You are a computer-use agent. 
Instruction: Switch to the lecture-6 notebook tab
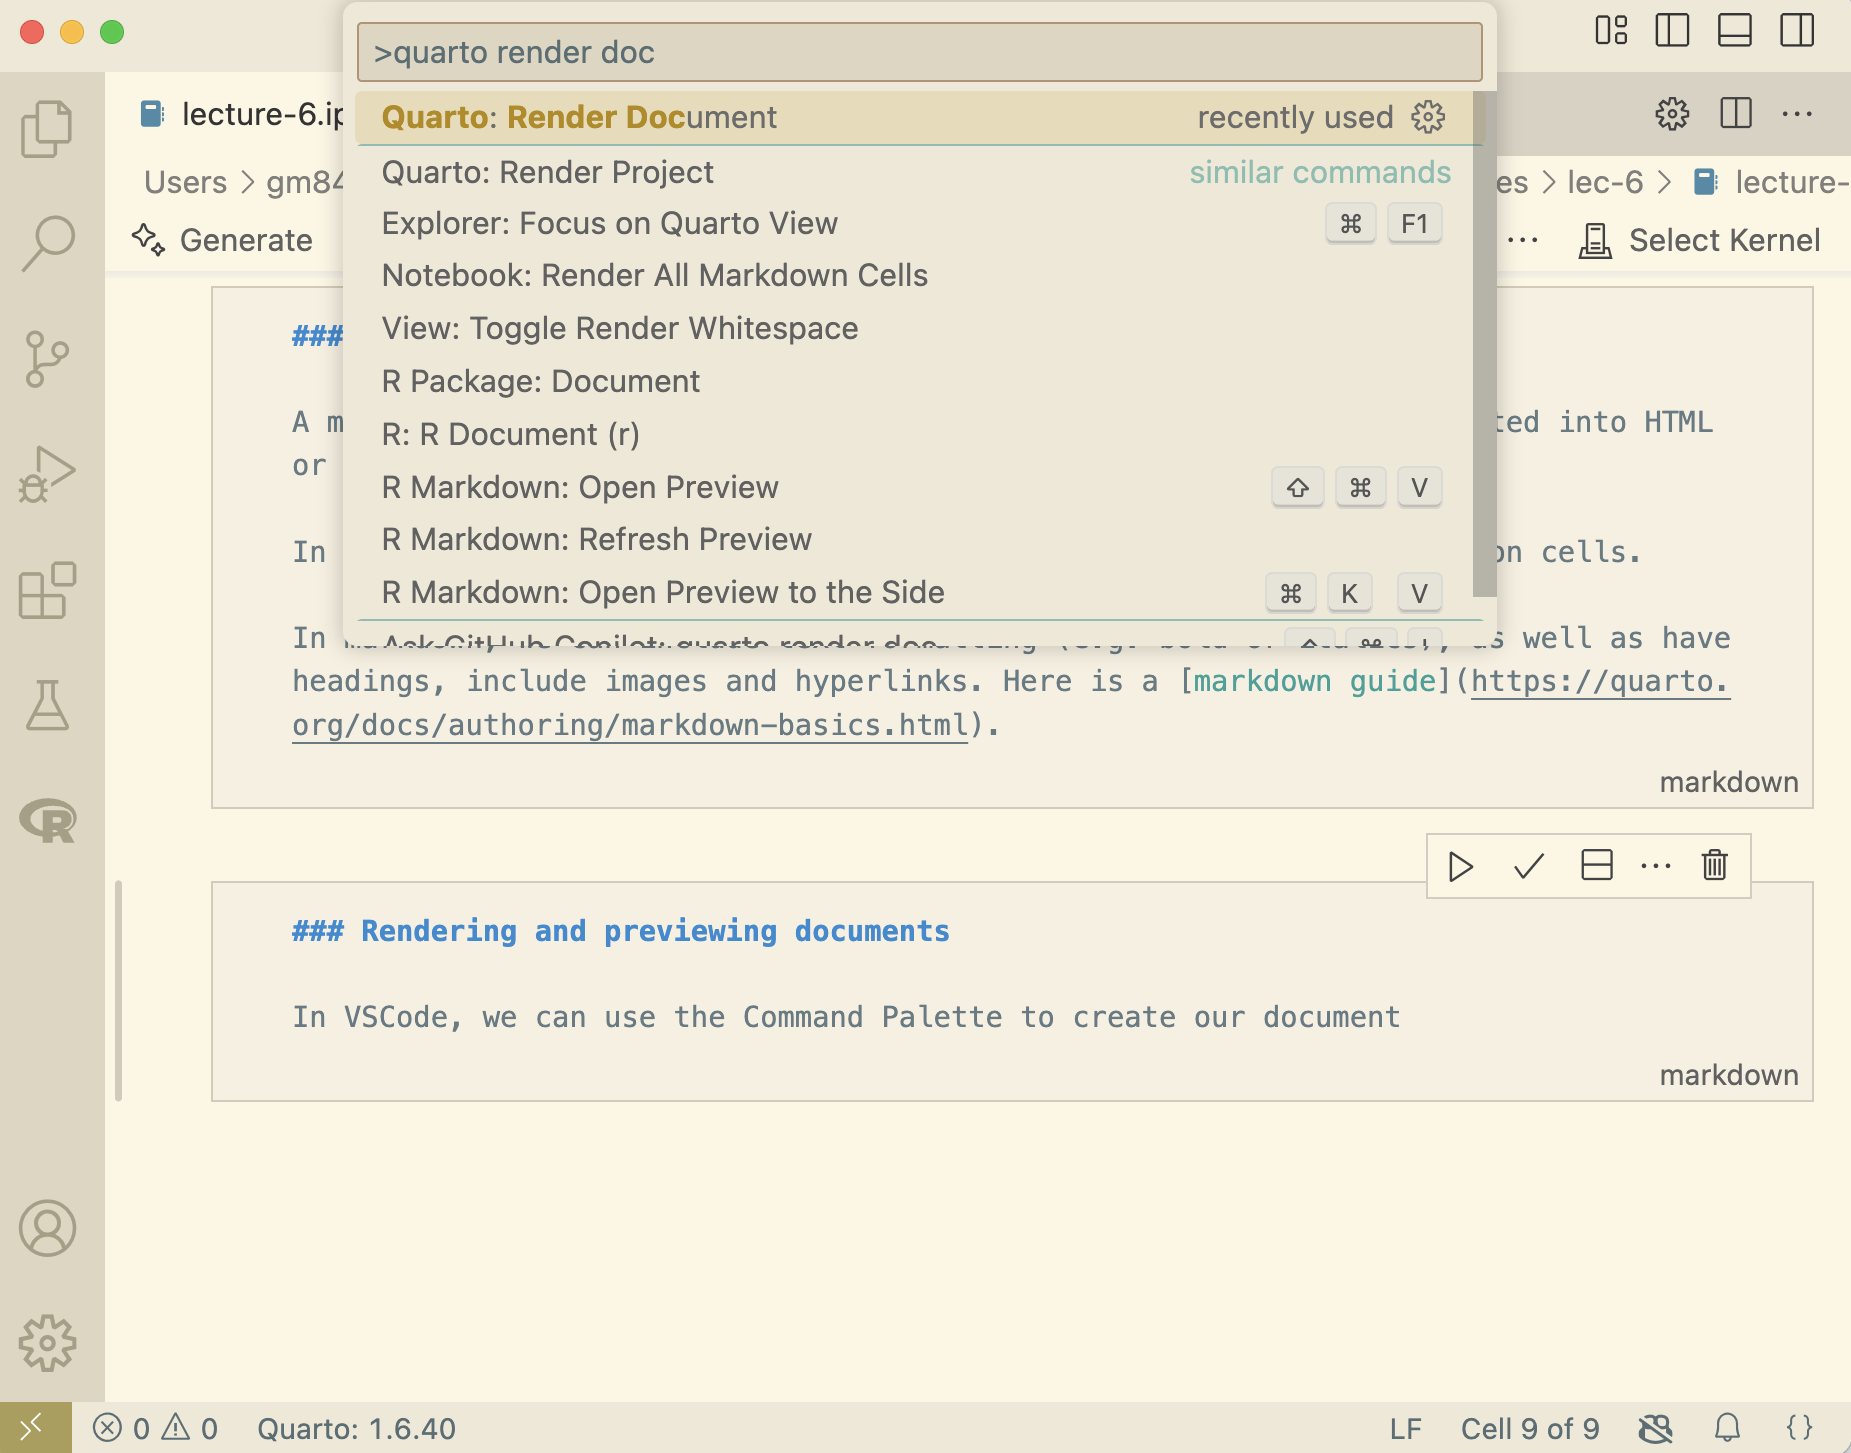coord(242,114)
